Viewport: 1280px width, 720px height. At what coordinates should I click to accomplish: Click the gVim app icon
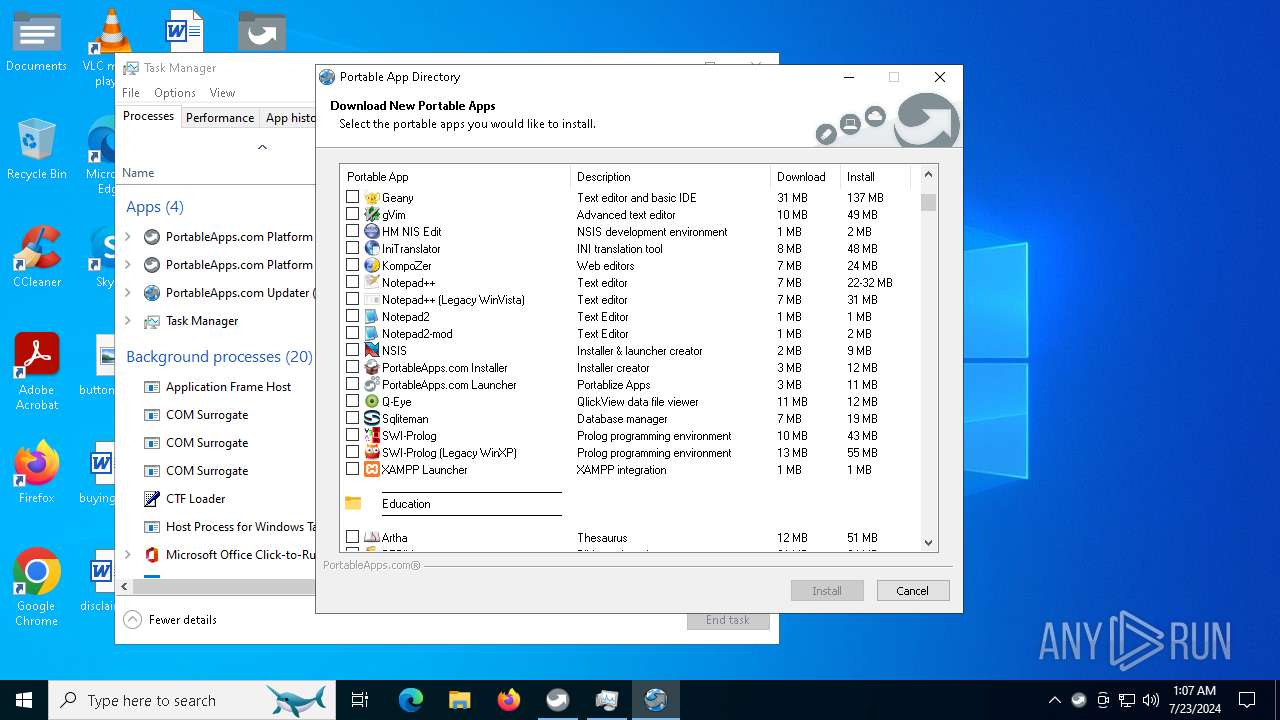372,215
